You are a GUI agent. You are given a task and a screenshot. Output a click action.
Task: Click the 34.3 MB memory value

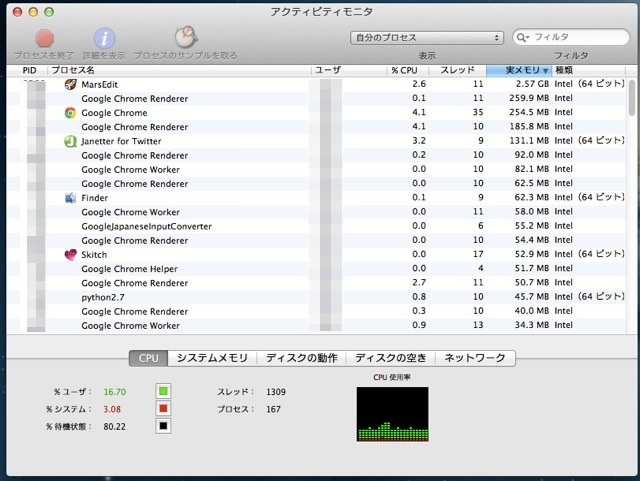[532, 325]
